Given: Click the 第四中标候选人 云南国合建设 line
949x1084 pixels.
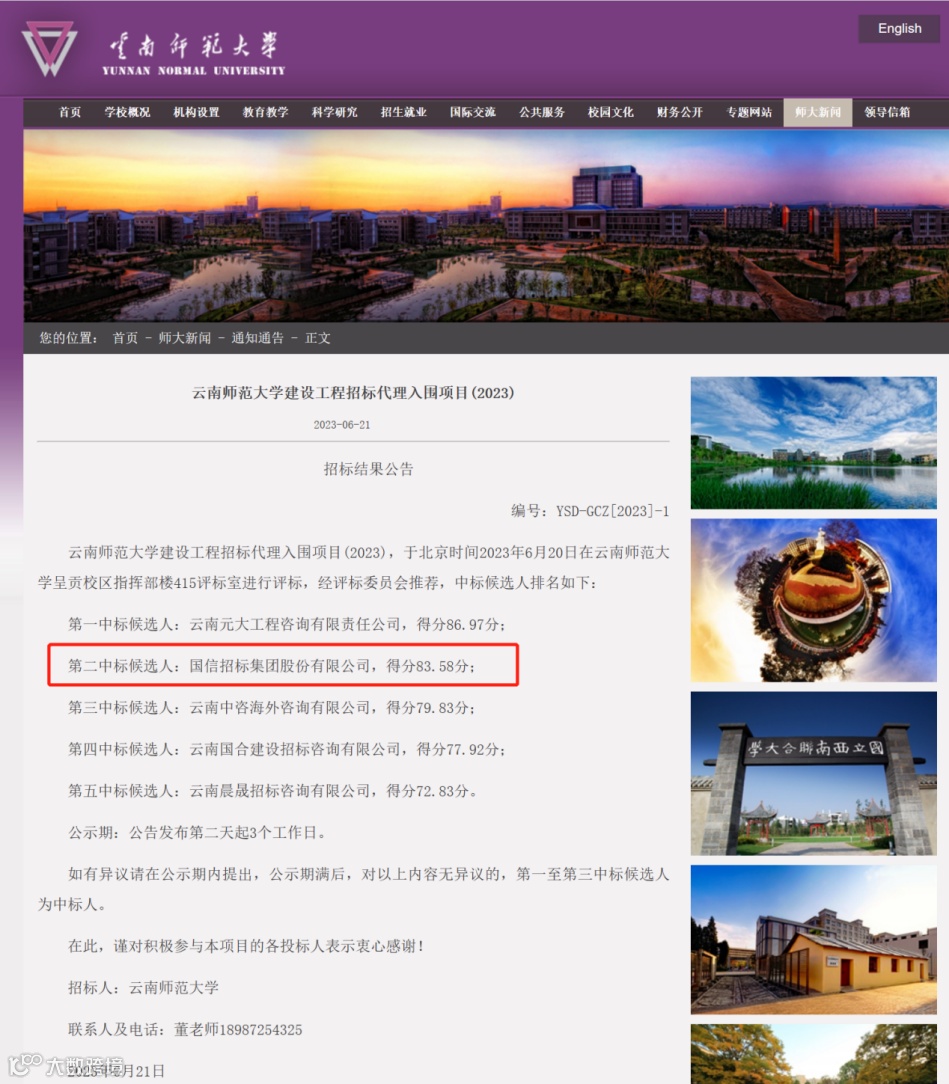Looking at the screenshot, I should coord(286,749).
